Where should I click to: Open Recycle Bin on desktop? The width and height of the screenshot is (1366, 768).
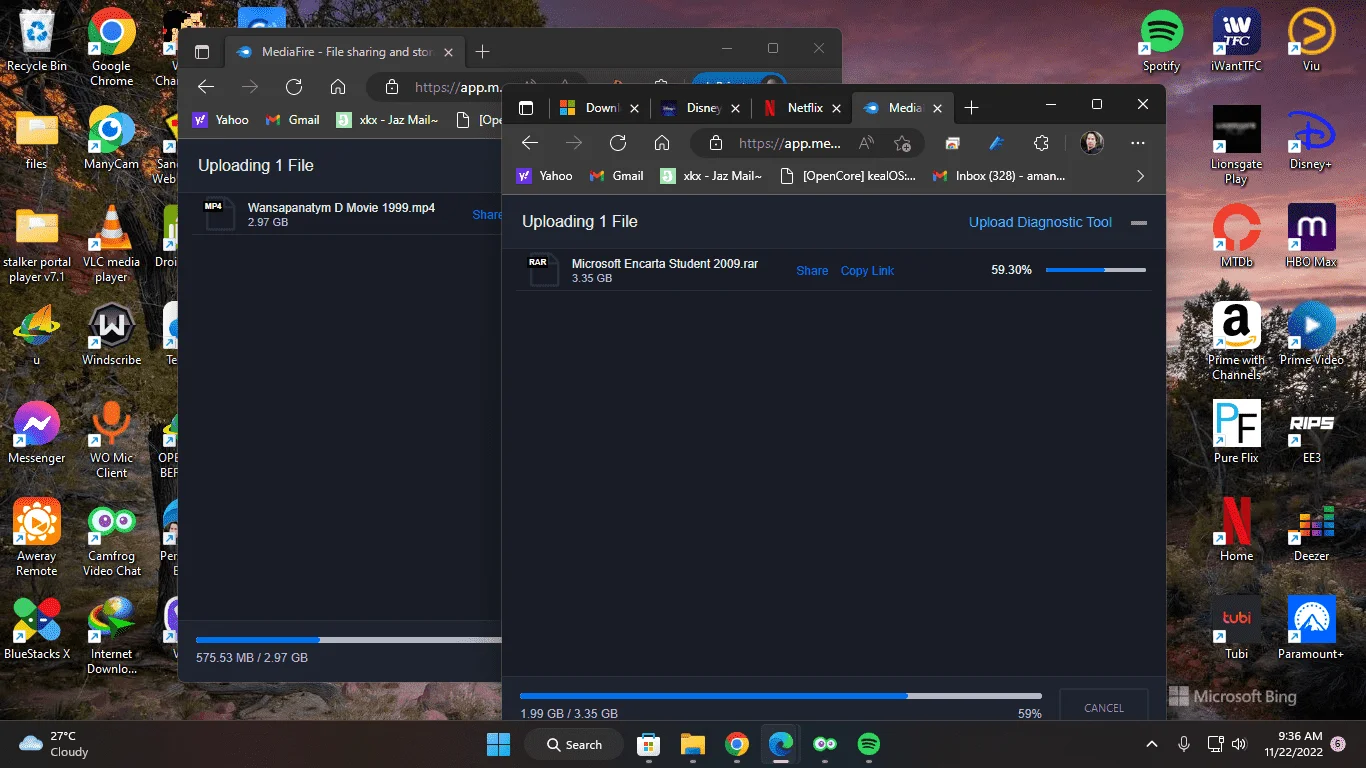(x=37, y=41)
